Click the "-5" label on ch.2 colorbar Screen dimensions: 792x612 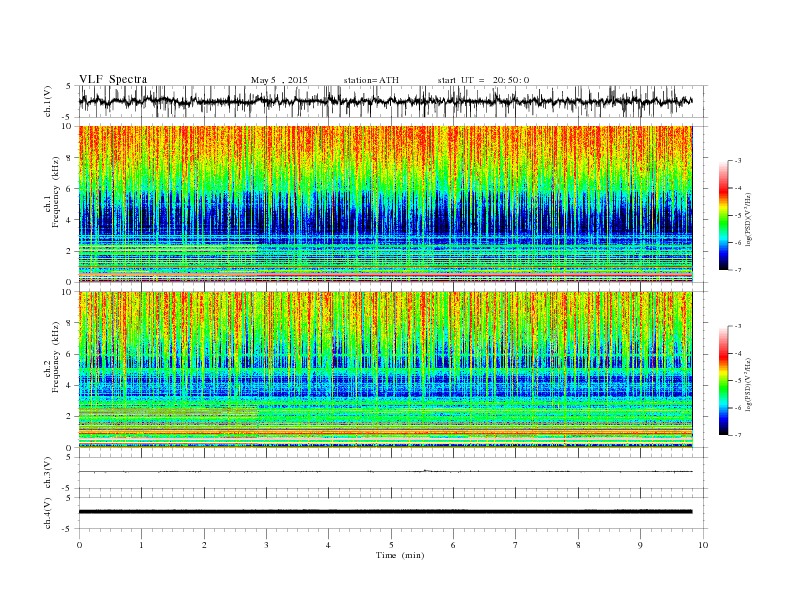point(738,381)
